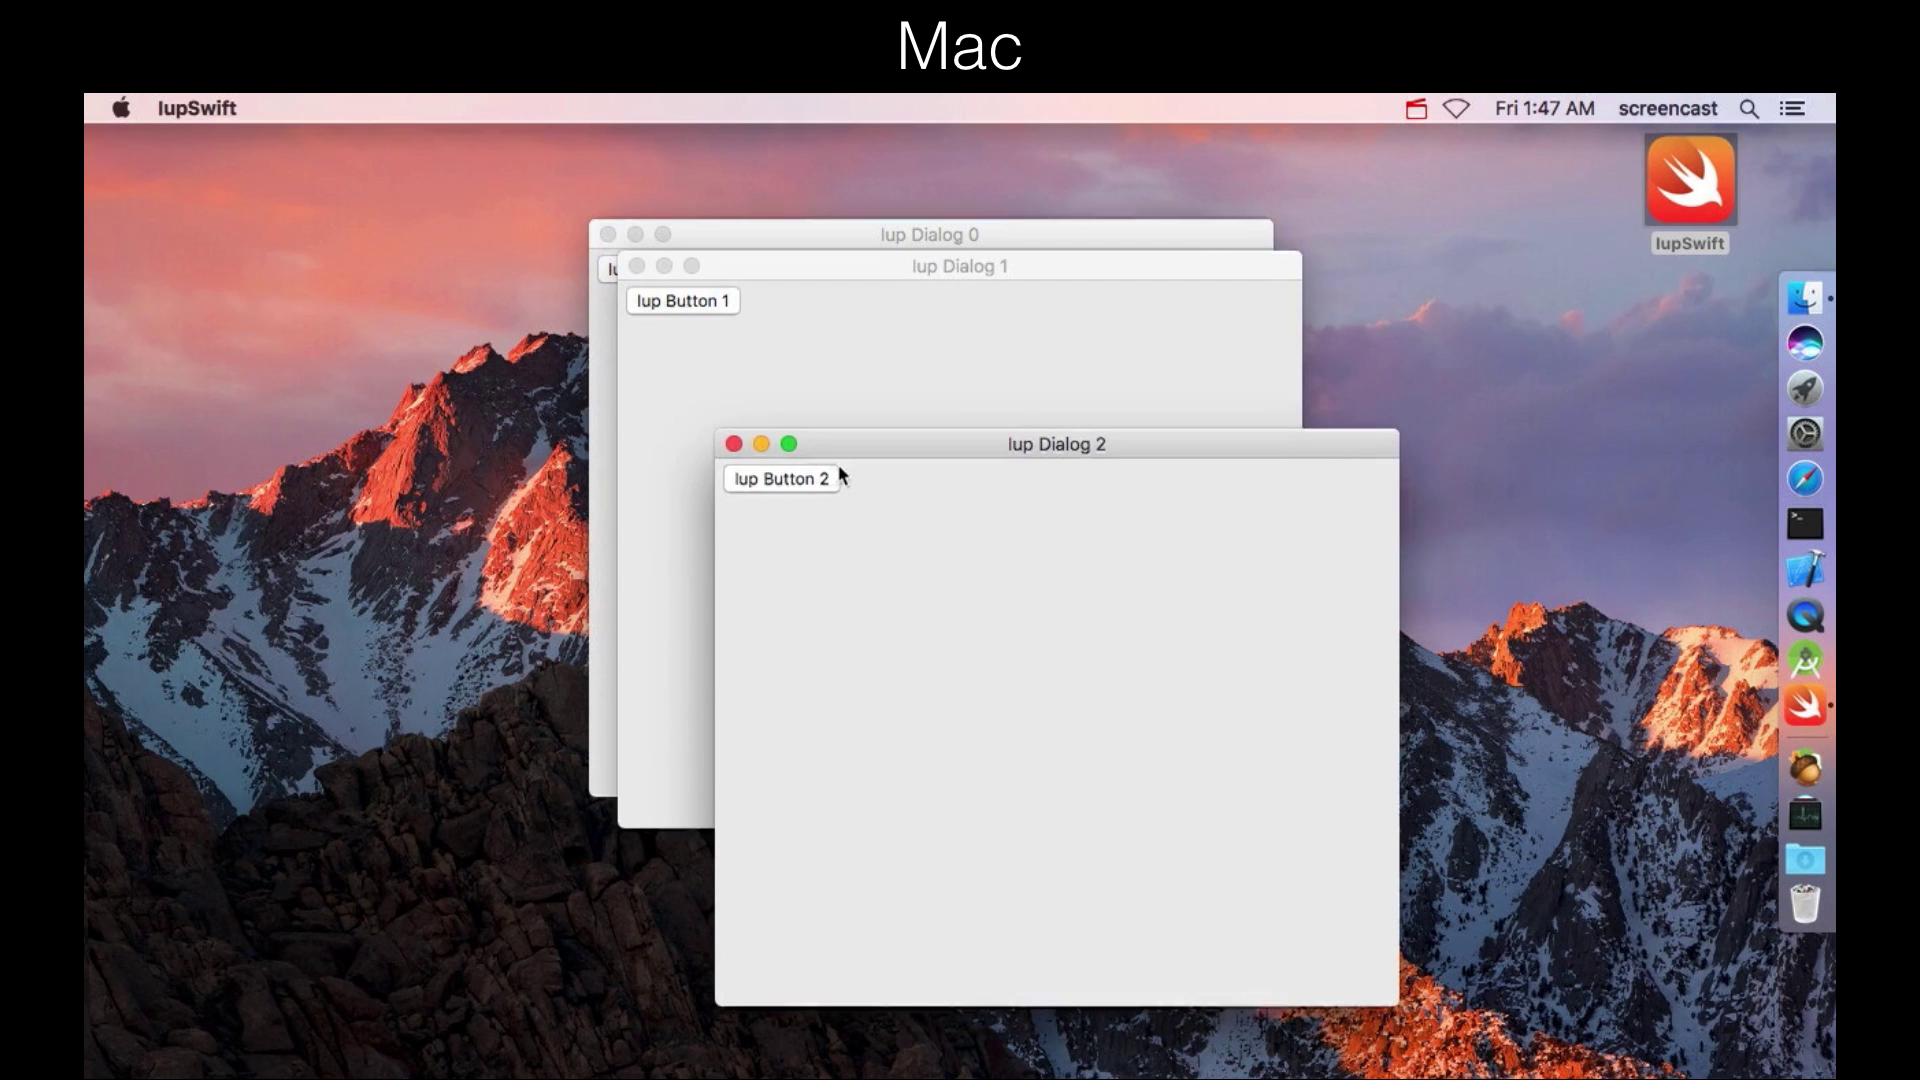Open the Downloads folder in the dock
Screen dimensions: 1920x1080
click(1805, 859)
